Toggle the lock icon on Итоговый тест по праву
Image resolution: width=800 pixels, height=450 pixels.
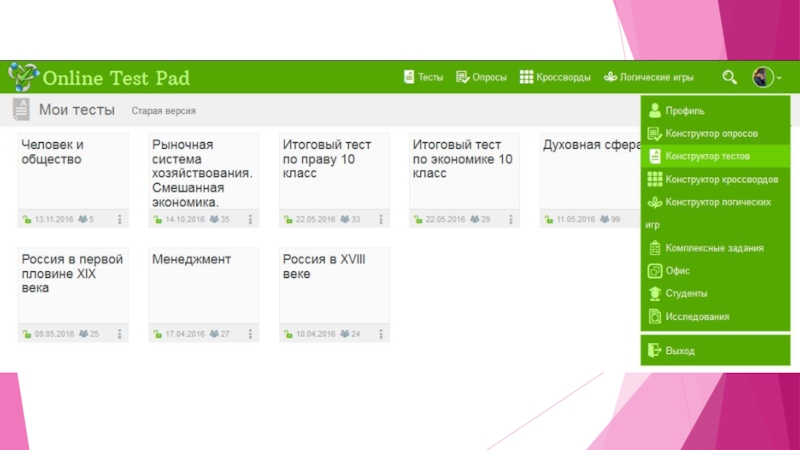tap(288, 219)
